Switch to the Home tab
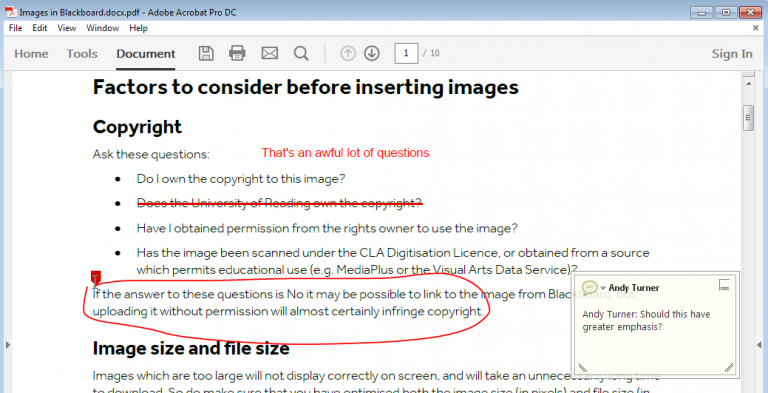Image resolution: width=768 pixels, height=393 pixels. coord(31,53)
